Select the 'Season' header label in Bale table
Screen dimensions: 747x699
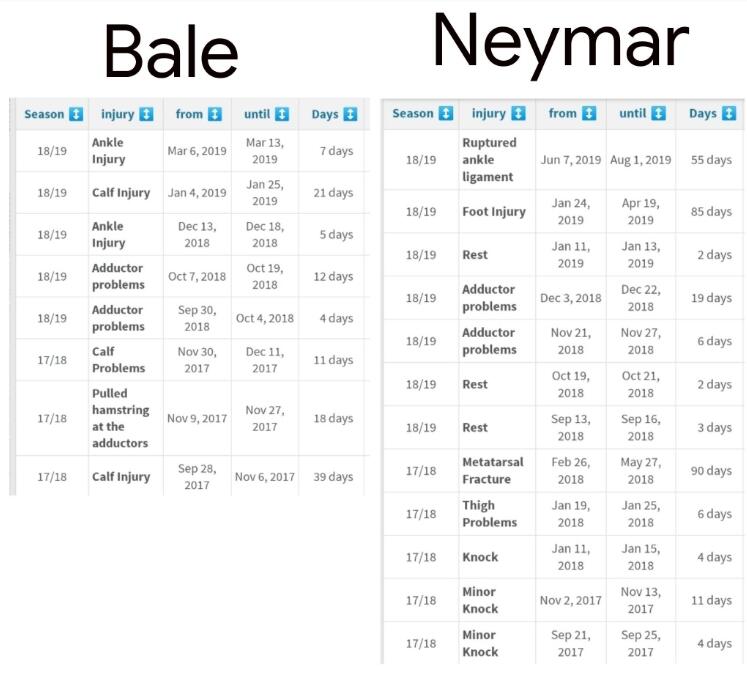44,114
